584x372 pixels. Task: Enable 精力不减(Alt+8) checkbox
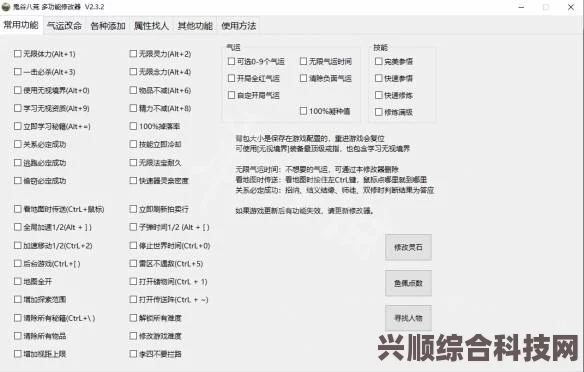coord(133,108)
